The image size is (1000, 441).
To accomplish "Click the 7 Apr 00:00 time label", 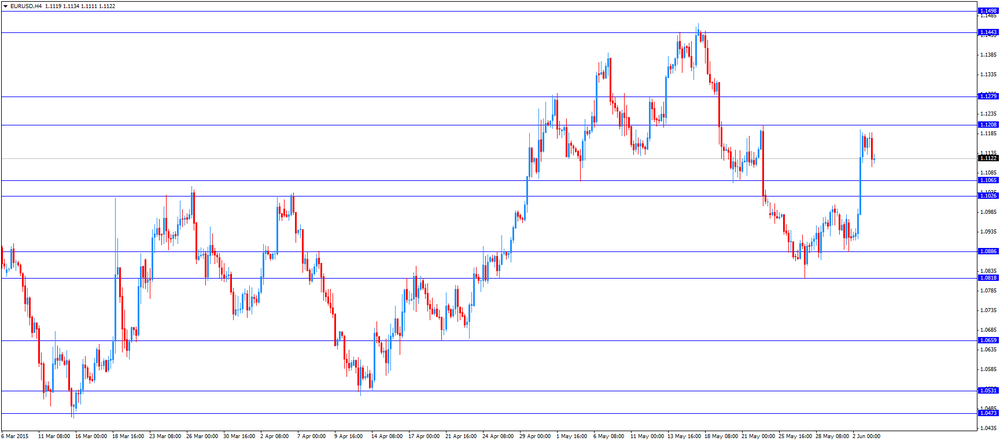I will click(311, 436).
